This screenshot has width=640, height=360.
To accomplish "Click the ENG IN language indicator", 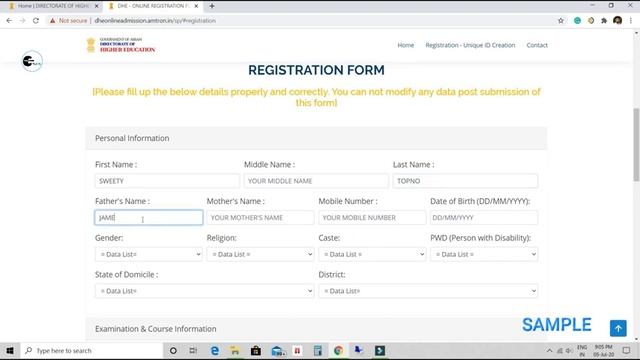I will click(x=582, y=351).
